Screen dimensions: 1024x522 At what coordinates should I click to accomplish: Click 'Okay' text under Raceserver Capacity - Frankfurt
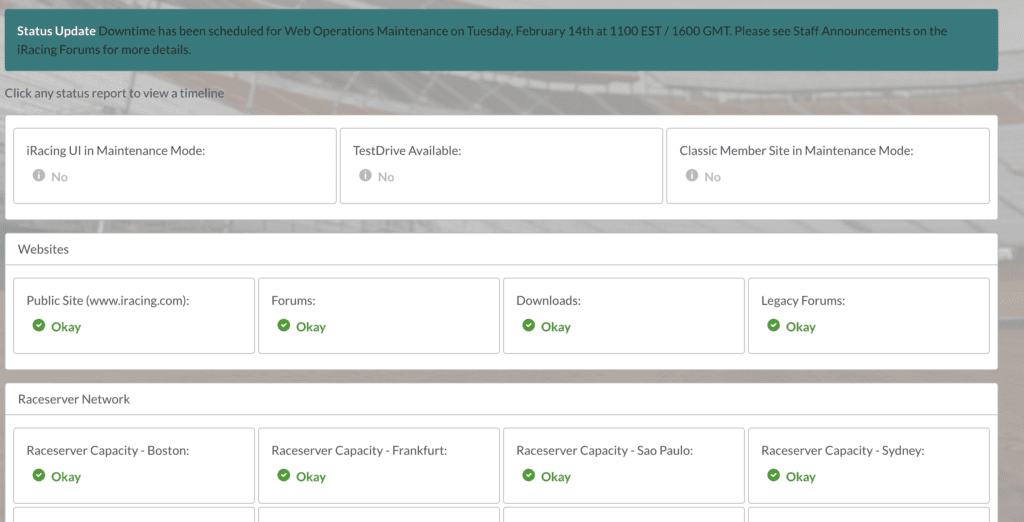coord(311,477)
